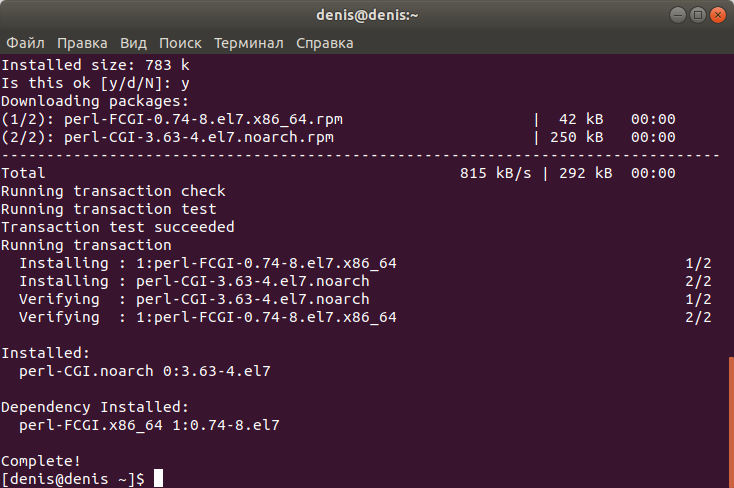Open the Вид menu
The image size is (734, 488).
133,43
